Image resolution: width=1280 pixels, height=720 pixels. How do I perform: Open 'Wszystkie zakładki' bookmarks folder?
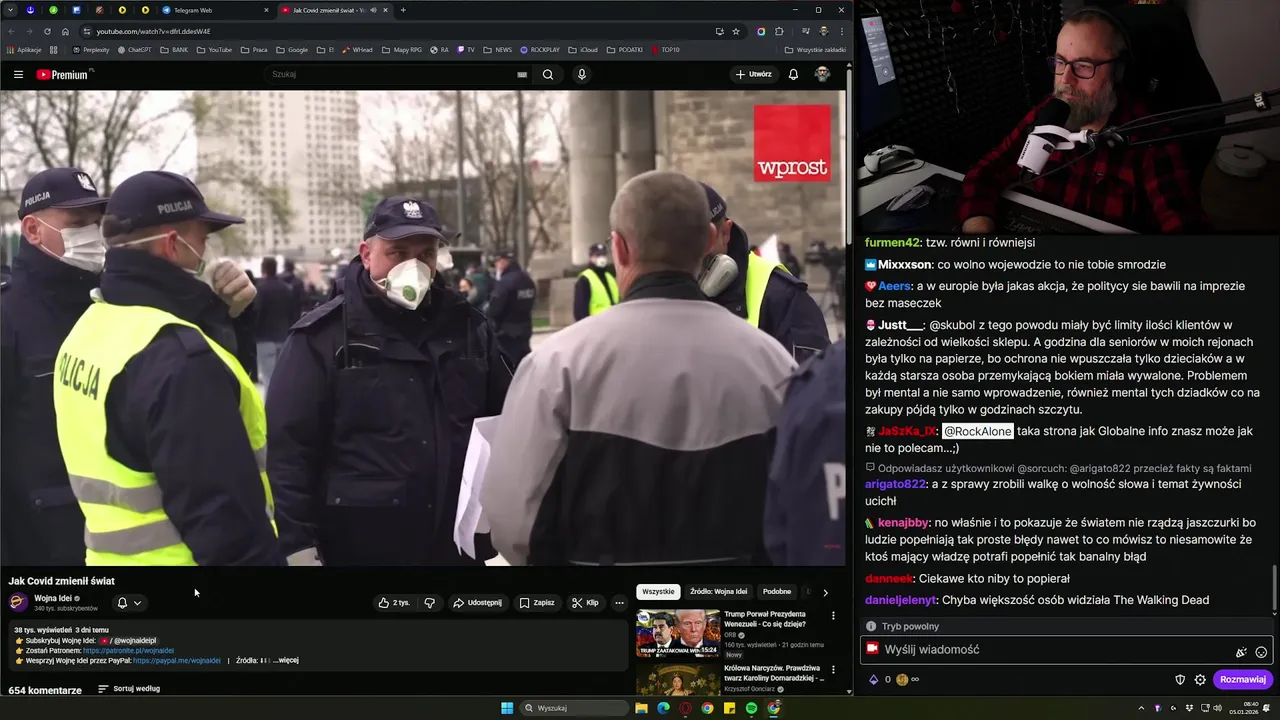(815, 49)
